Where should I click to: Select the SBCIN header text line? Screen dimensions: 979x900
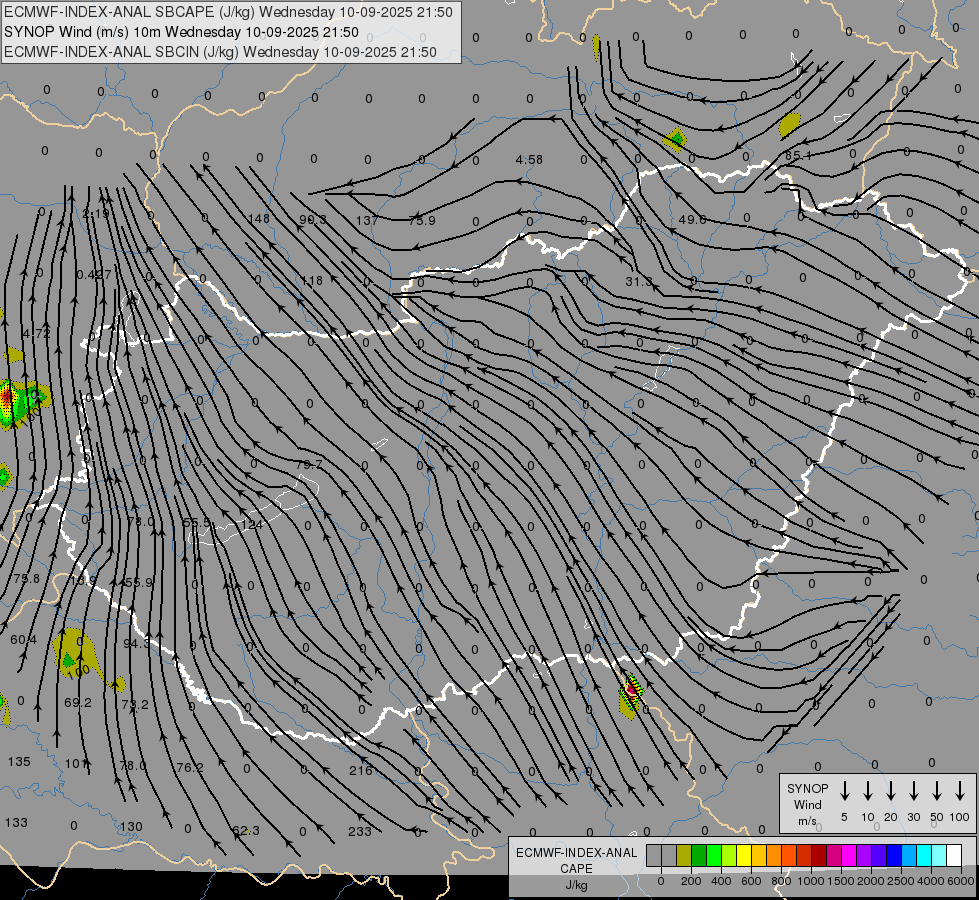220,52
